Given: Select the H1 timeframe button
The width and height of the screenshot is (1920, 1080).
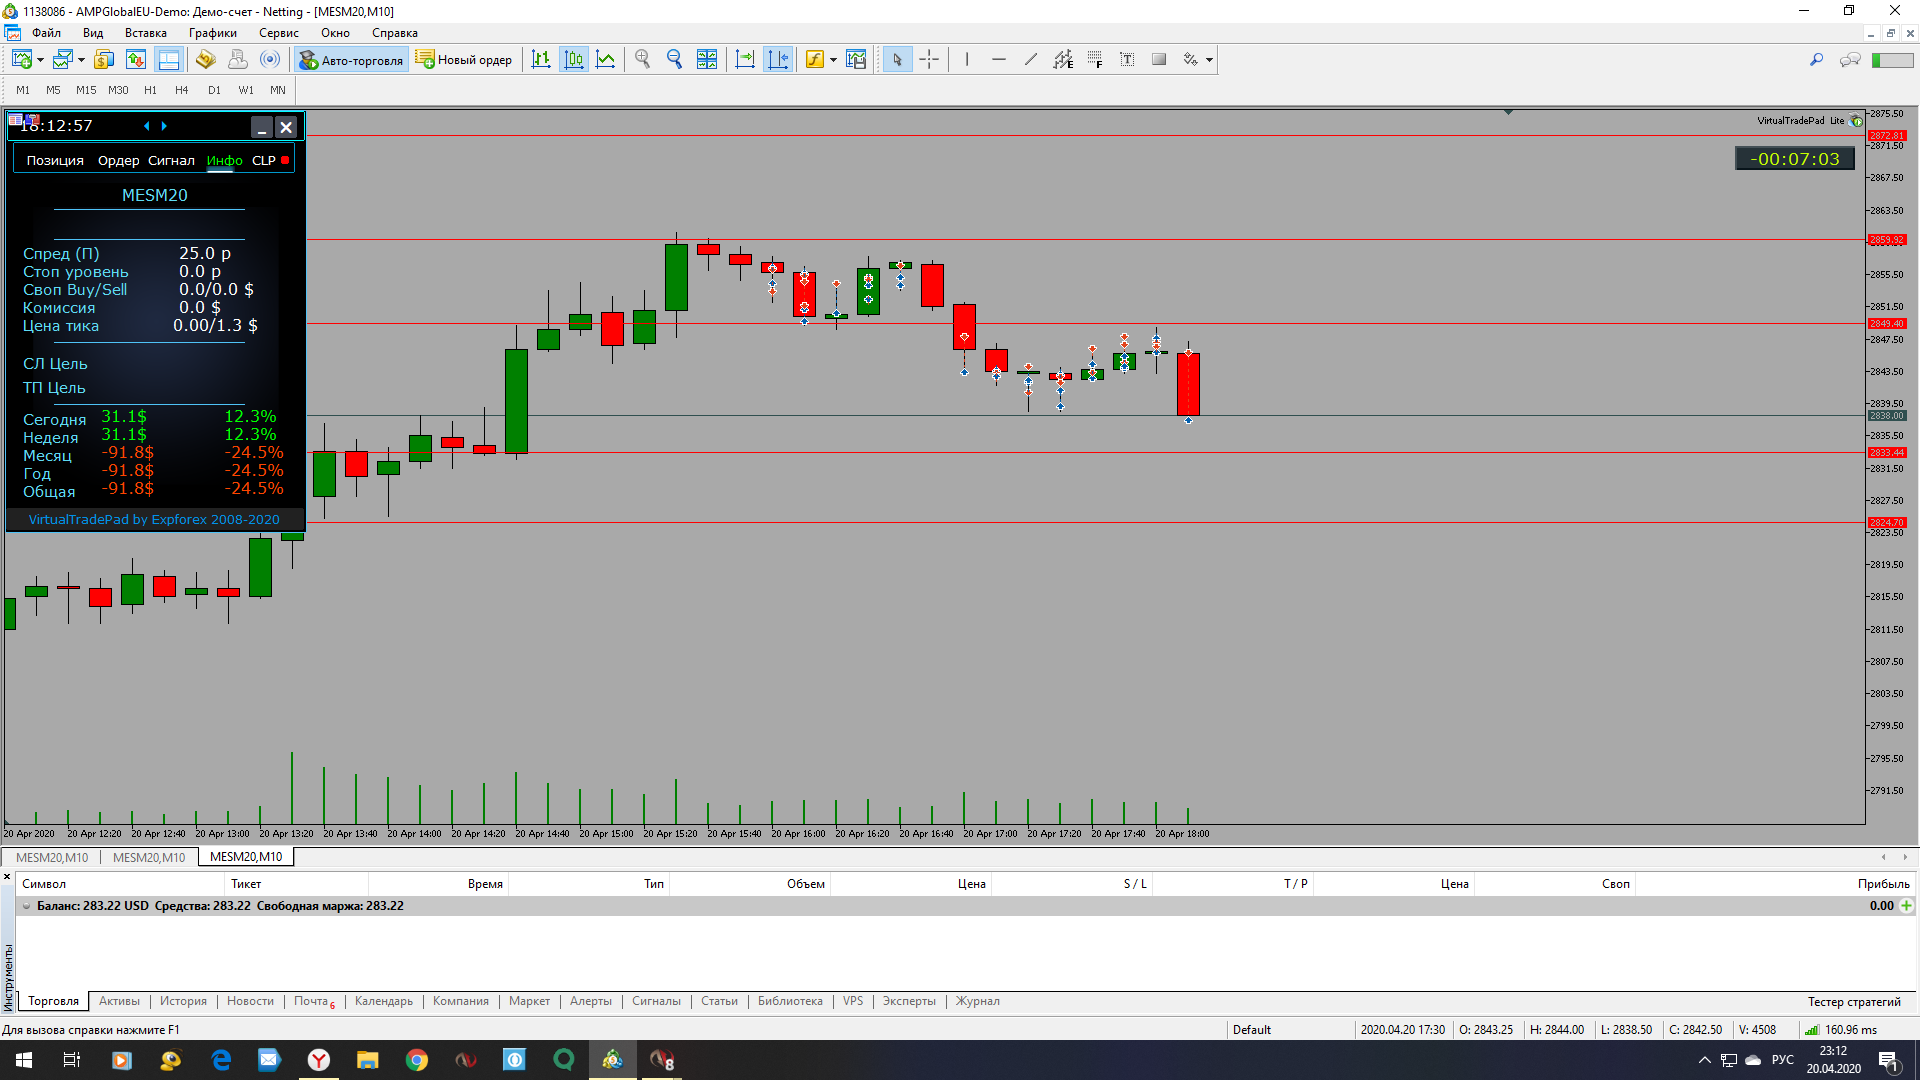Looking at the screenshot, I should pos(150,90).
